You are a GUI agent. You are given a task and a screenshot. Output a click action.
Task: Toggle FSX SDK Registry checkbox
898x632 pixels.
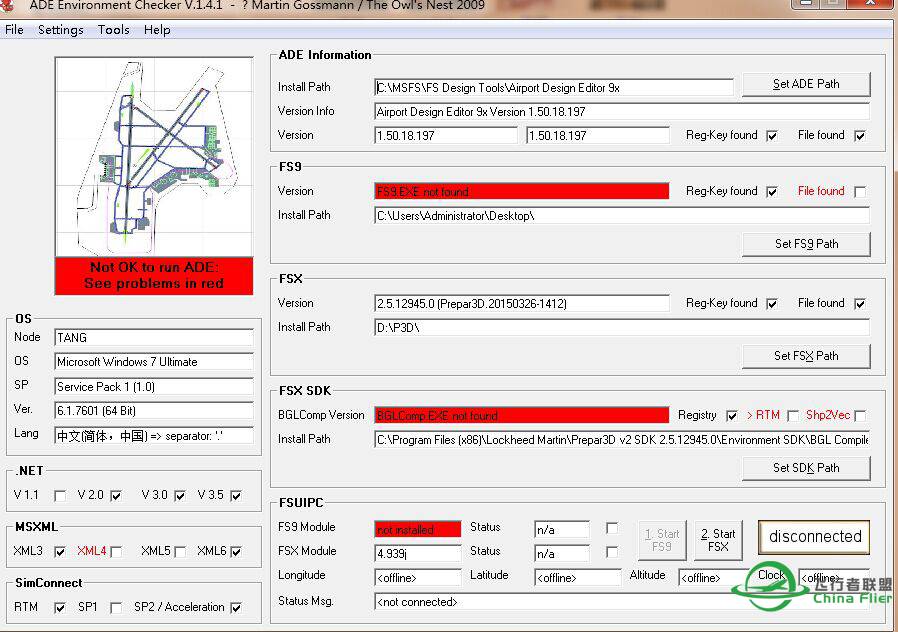731,416
